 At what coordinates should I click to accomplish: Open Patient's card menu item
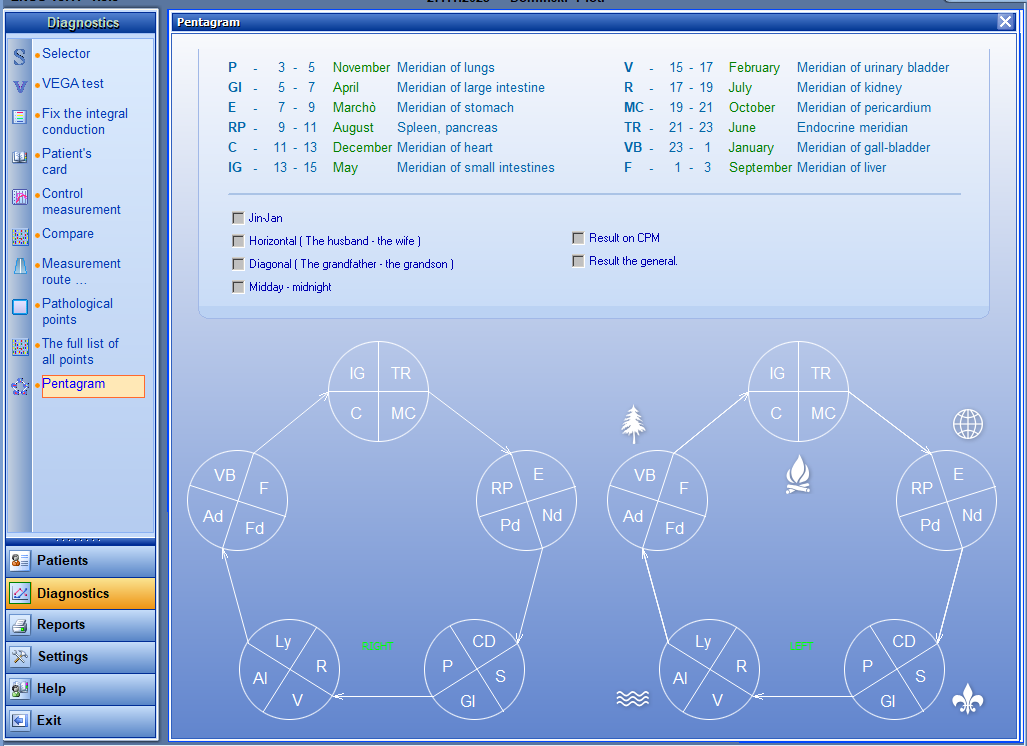(67, 161)
